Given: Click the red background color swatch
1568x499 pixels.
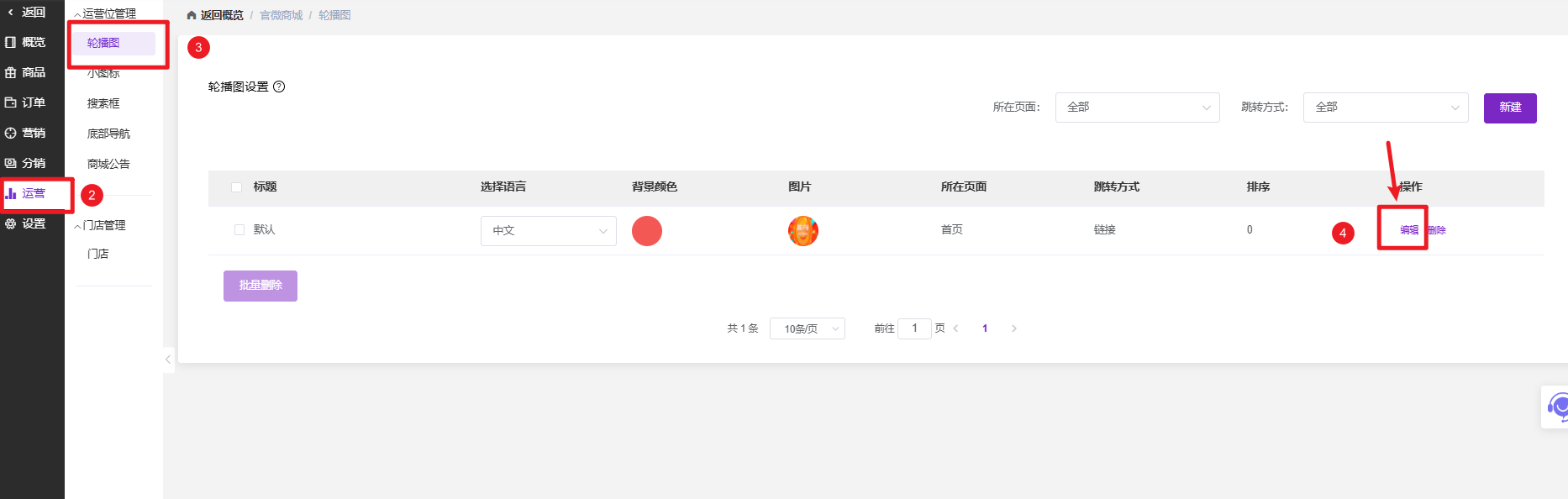Looking at the screenshot, I should click(x=647, y=231).
